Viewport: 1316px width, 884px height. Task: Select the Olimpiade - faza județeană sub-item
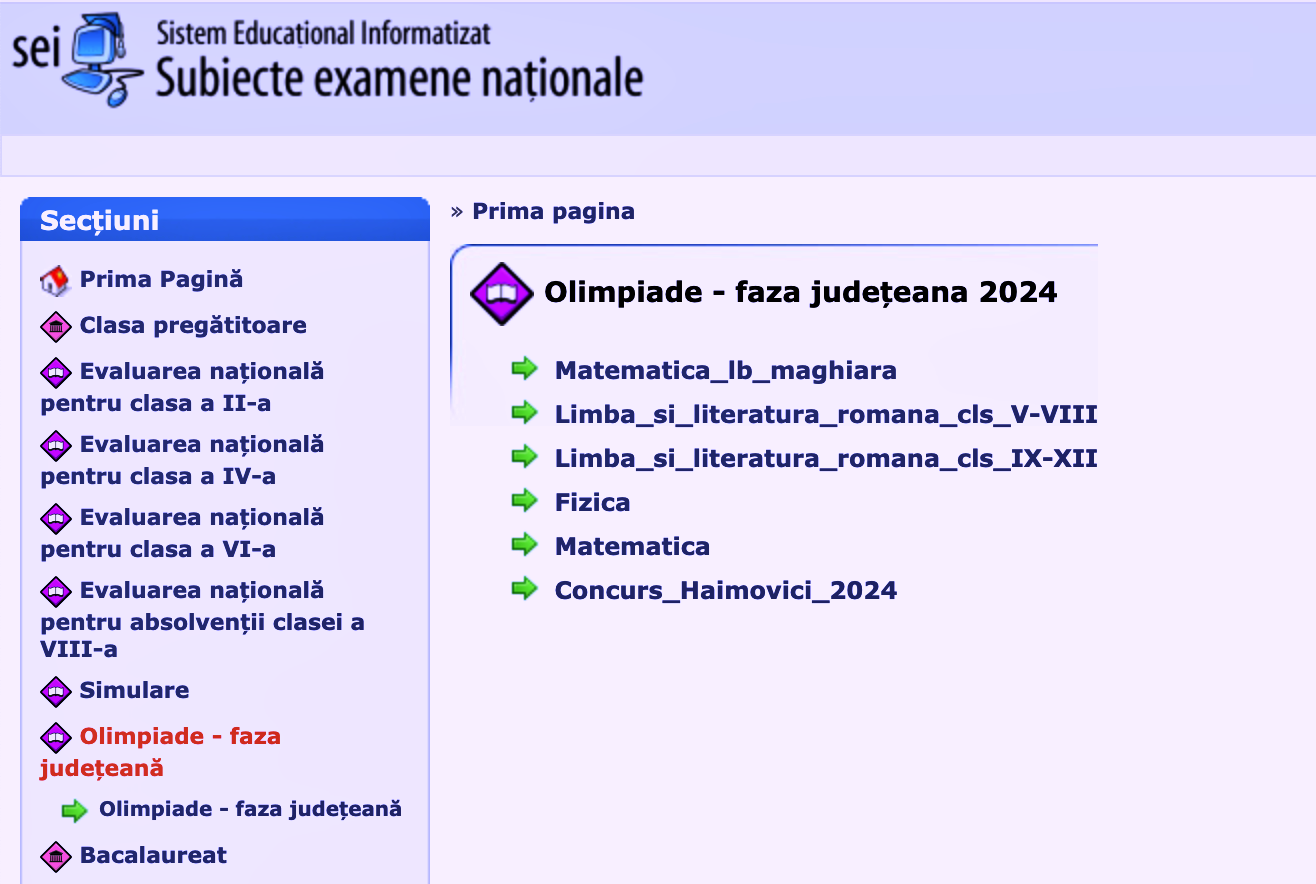[250, 809]
